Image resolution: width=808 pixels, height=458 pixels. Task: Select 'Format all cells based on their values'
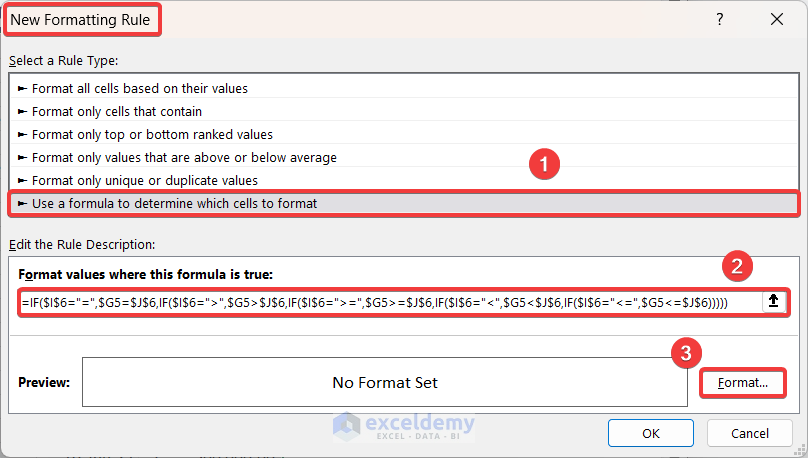(x=140, y=88)
